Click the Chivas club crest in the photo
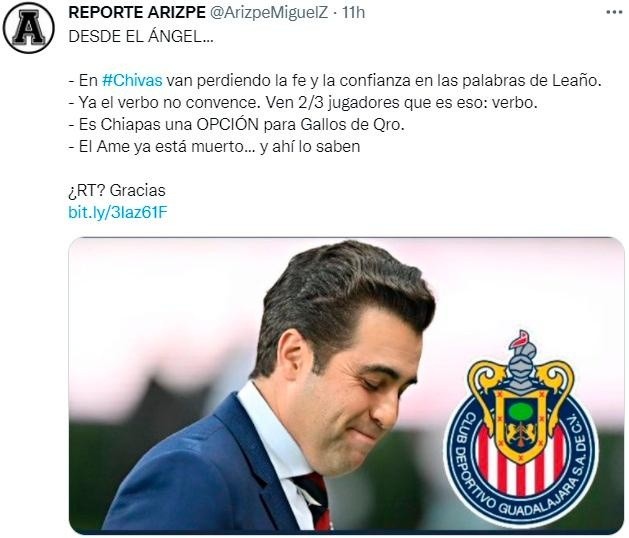629x538 pixels. (x=521, y=429)
